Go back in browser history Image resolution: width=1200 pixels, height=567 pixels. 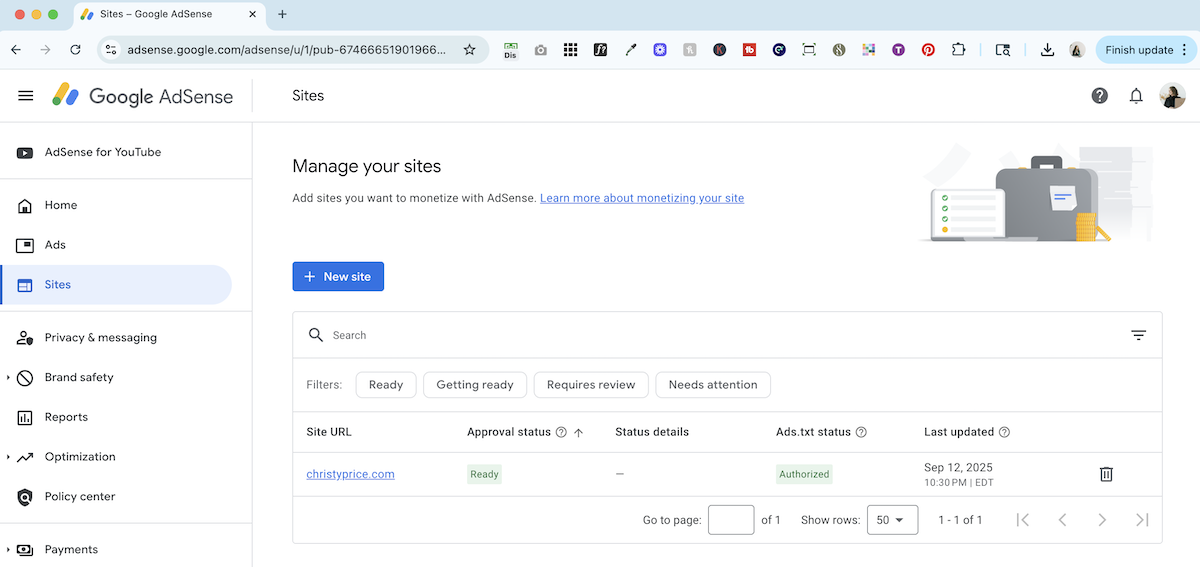(16, 49)
